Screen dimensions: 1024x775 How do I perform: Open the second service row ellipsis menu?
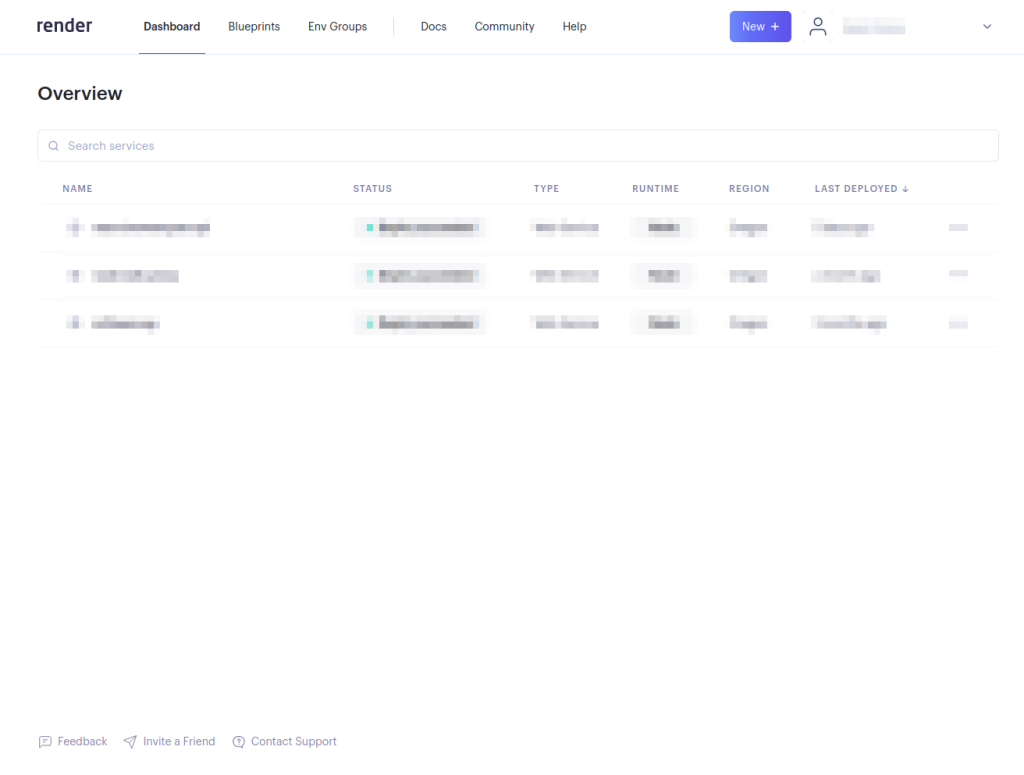point(957,275)
